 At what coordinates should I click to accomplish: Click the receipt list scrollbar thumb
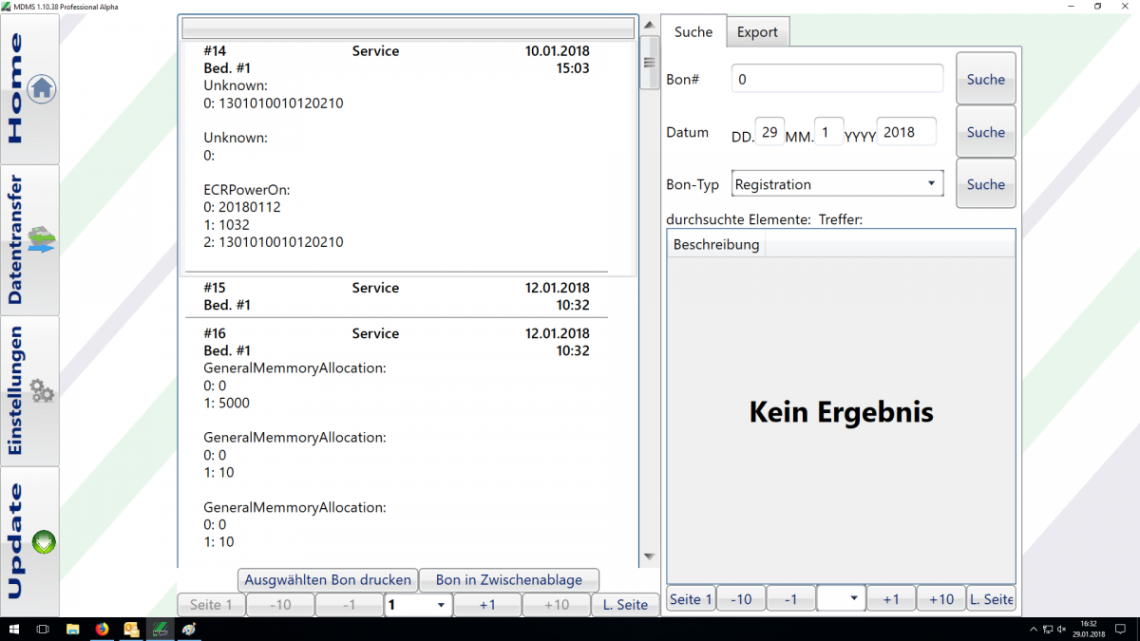pos(649,63)
